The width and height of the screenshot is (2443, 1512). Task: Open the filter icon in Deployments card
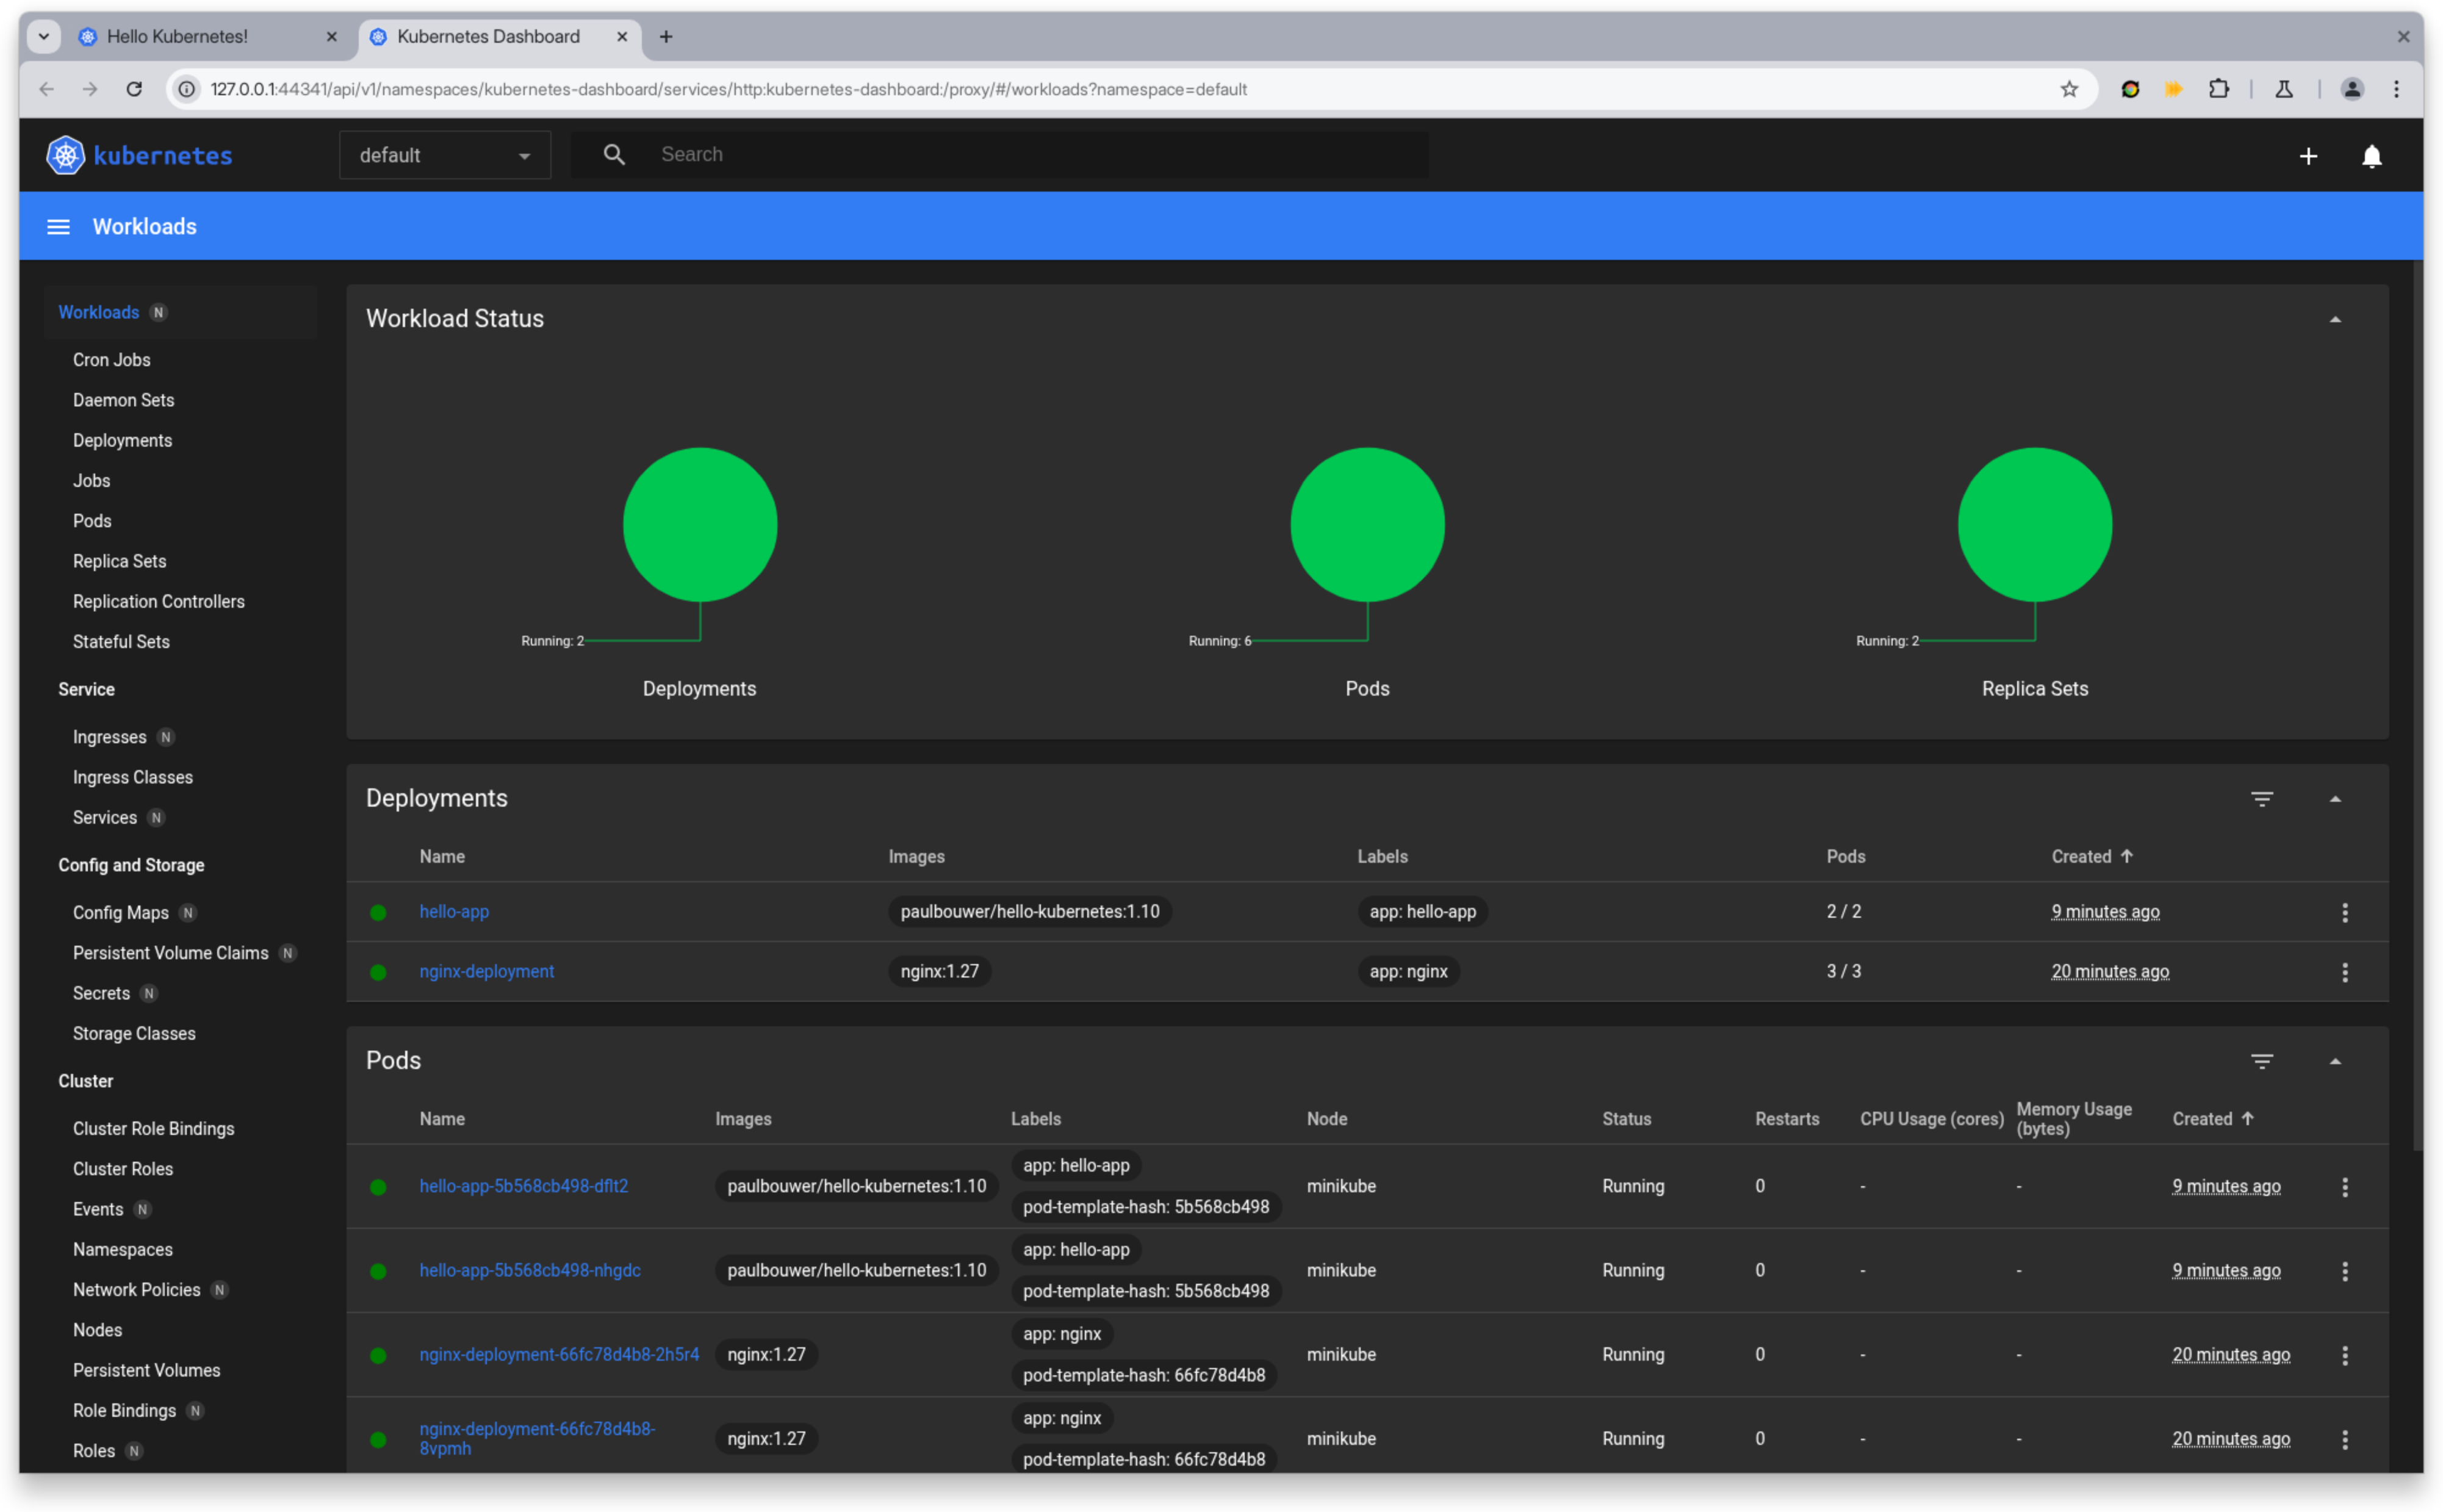click(x=2261, y=799)
